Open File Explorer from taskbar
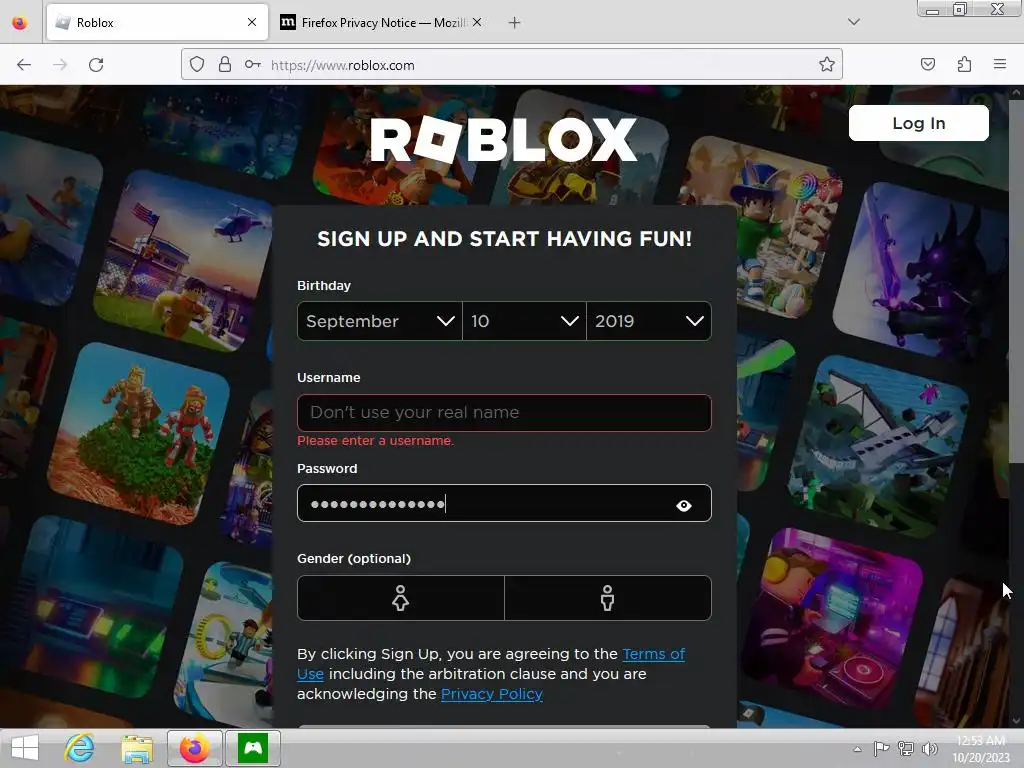 tap(137, 748)
